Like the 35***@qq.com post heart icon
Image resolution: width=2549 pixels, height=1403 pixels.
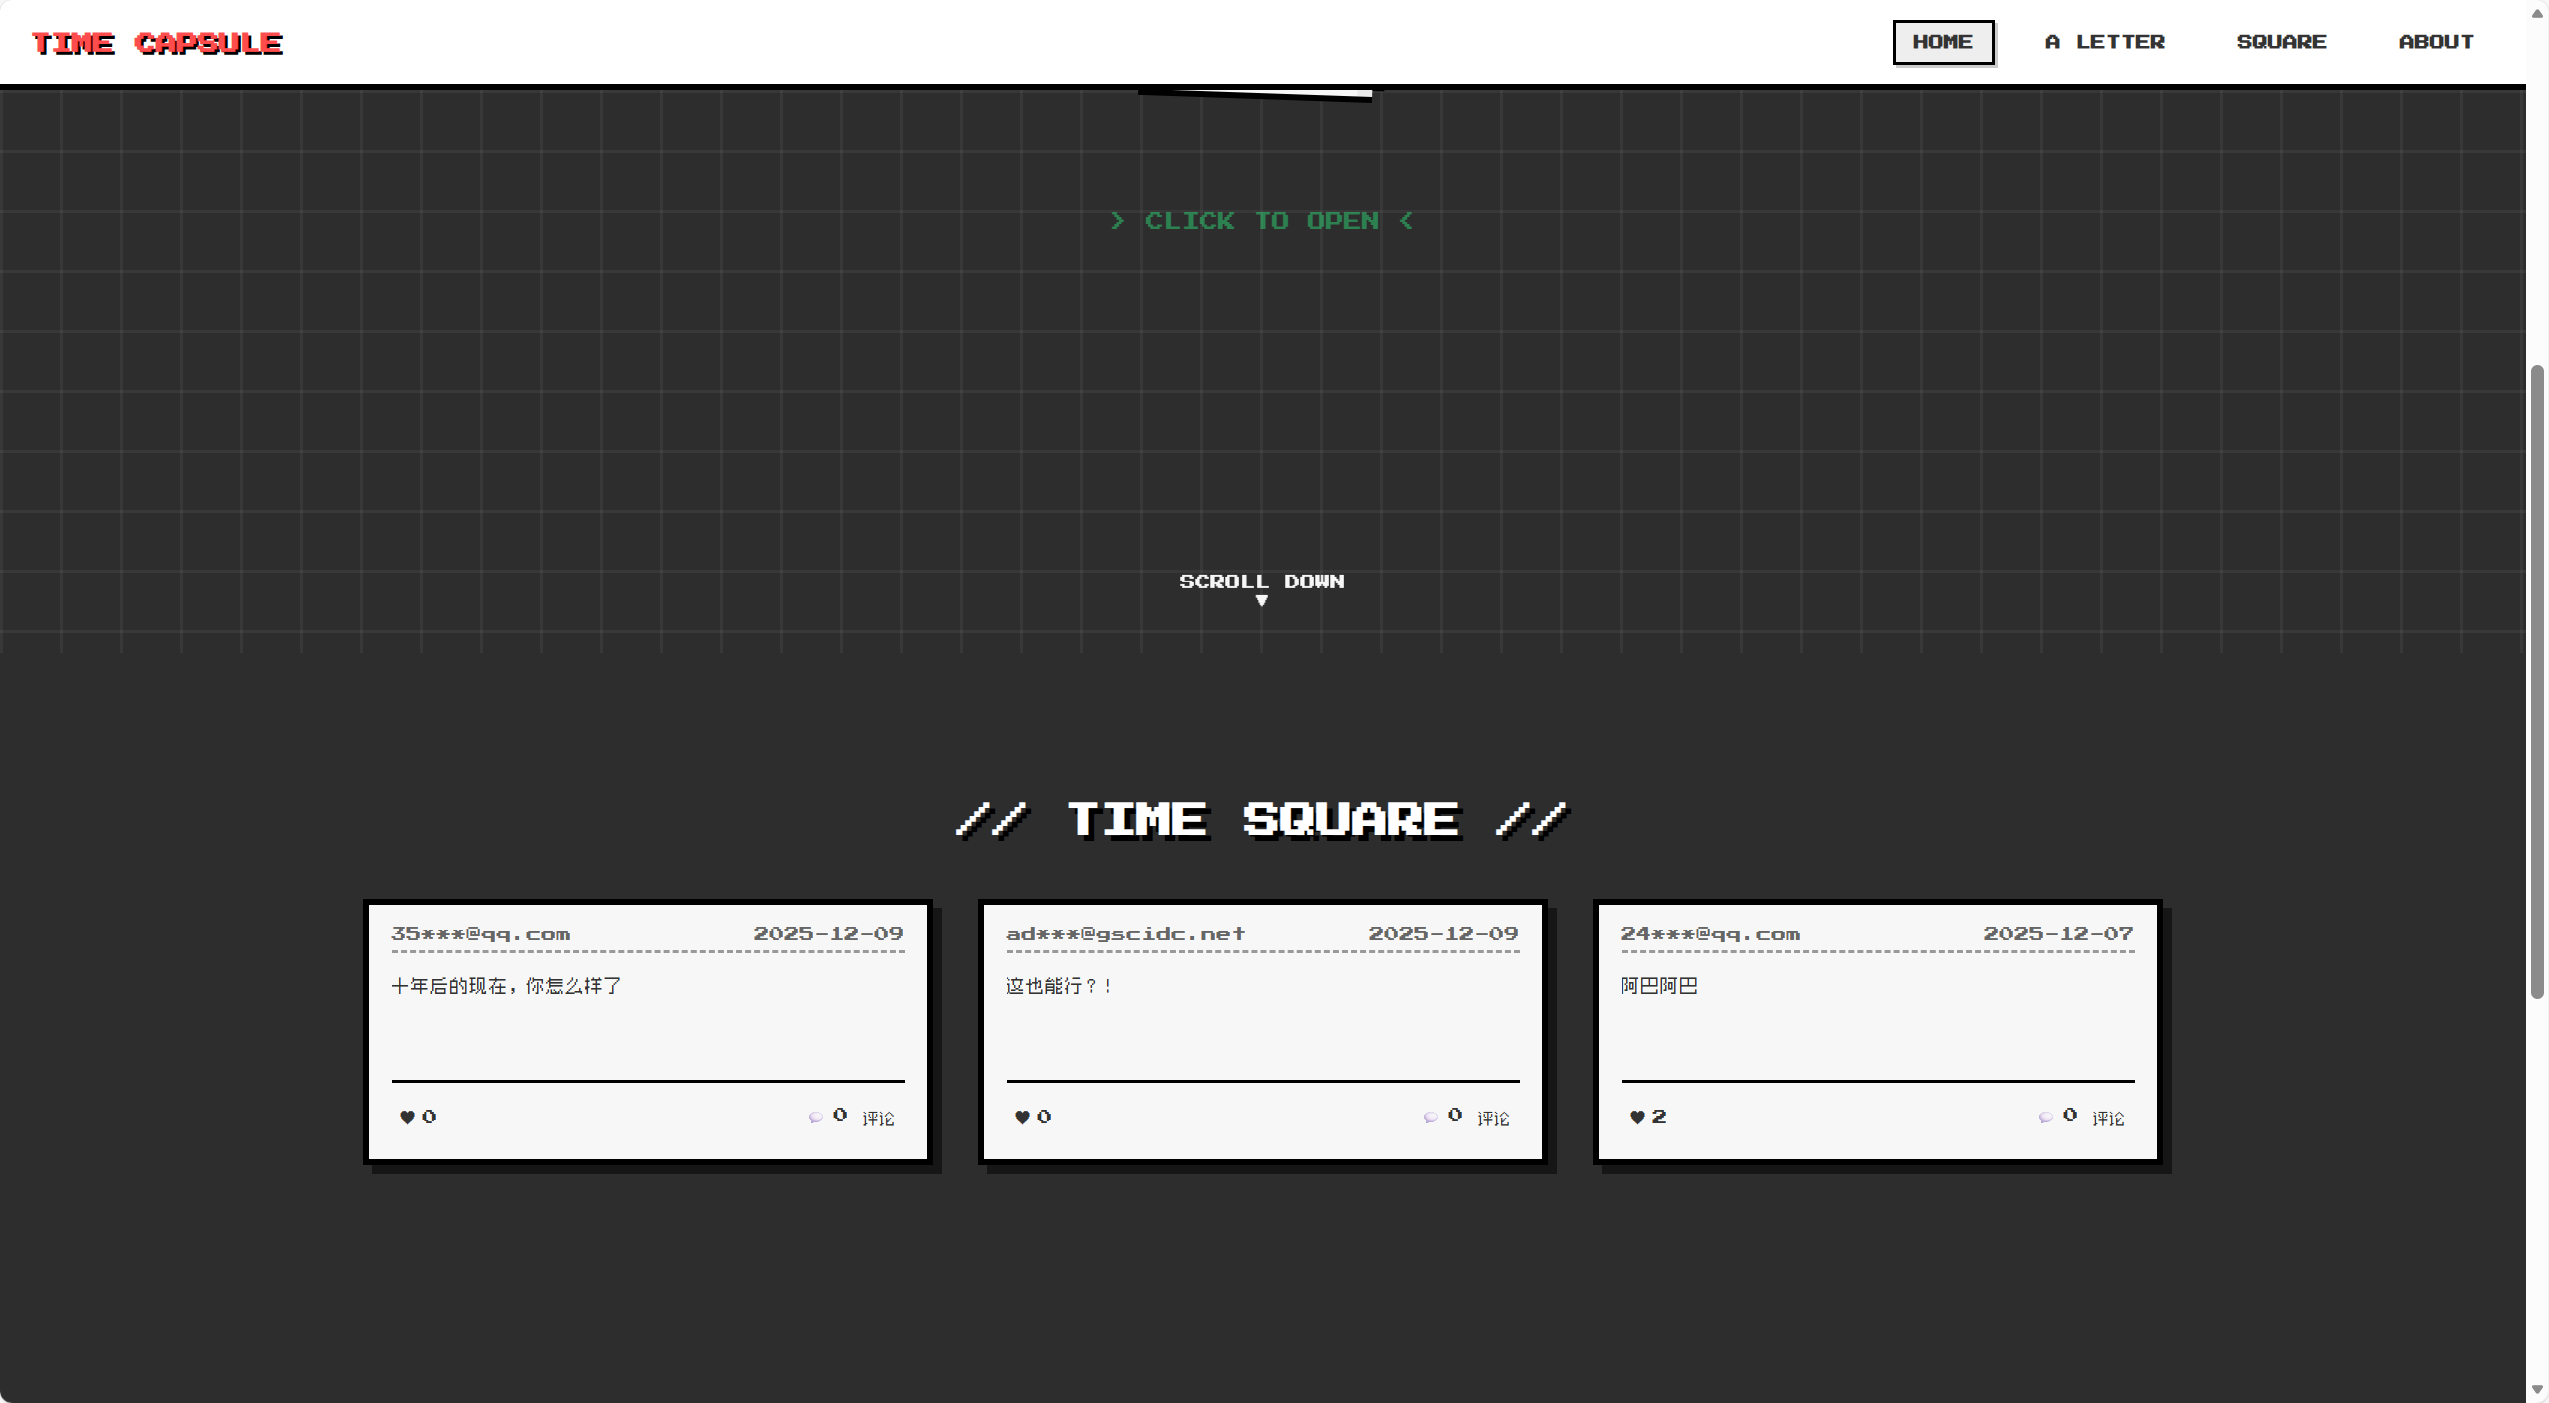click(x=407, y=1117)
